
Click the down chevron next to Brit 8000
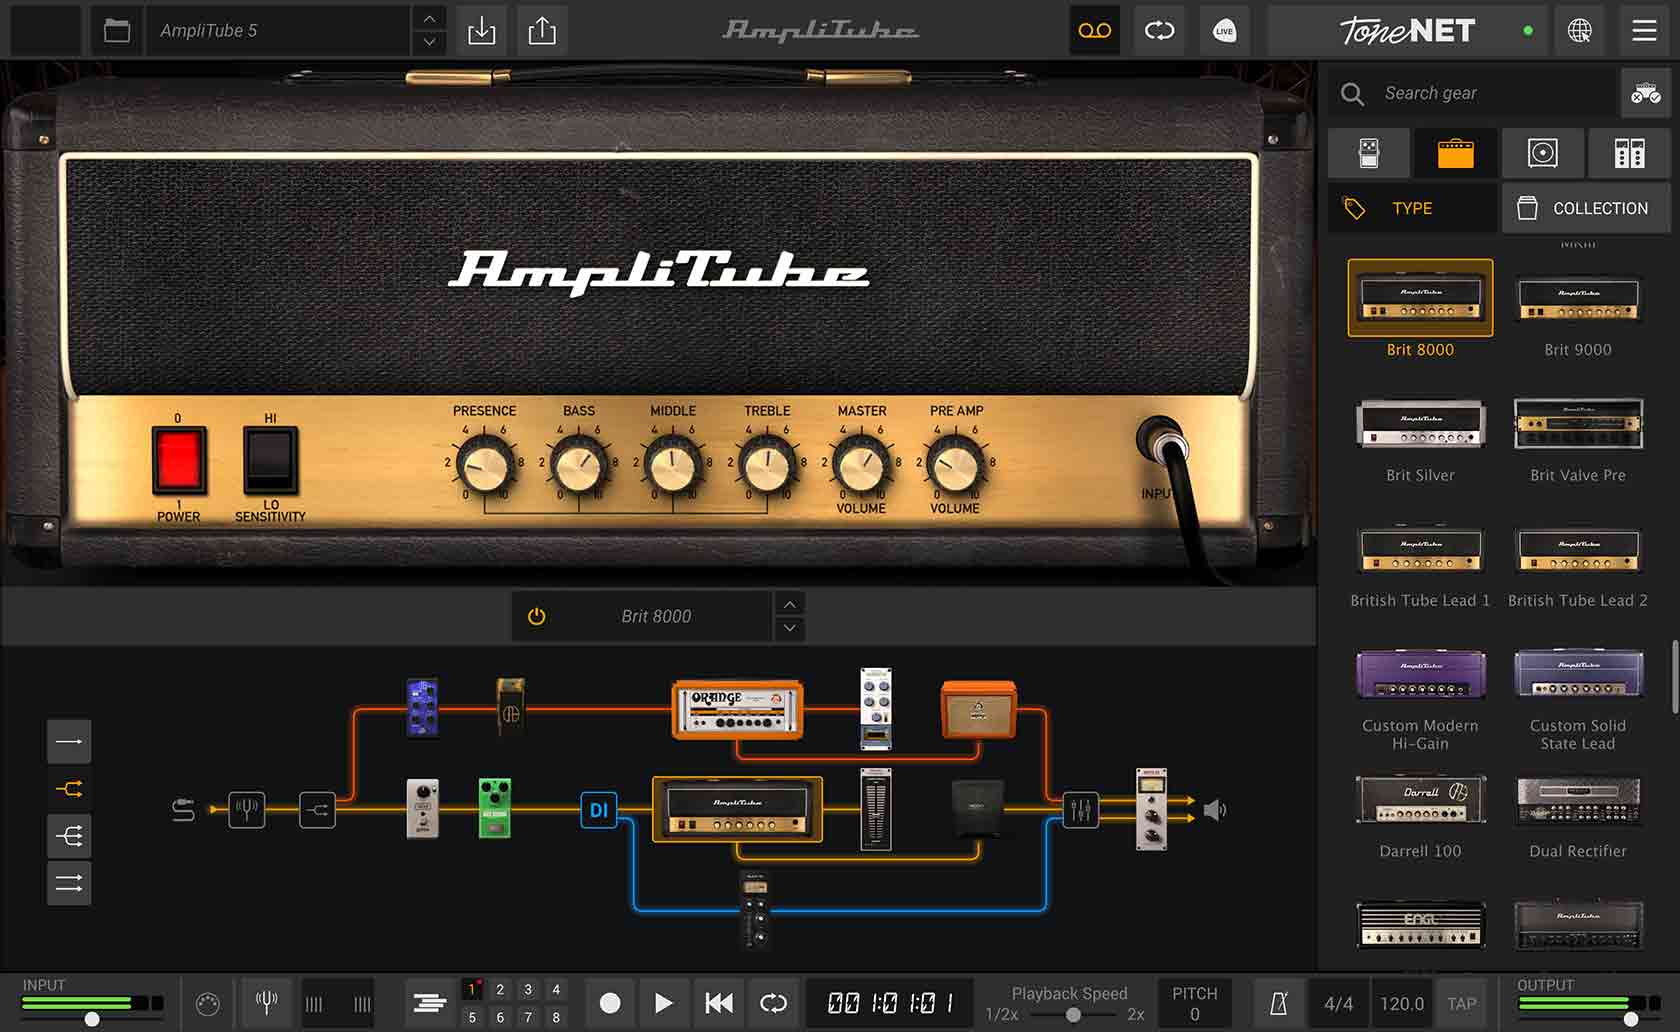[x=789, y=629]
